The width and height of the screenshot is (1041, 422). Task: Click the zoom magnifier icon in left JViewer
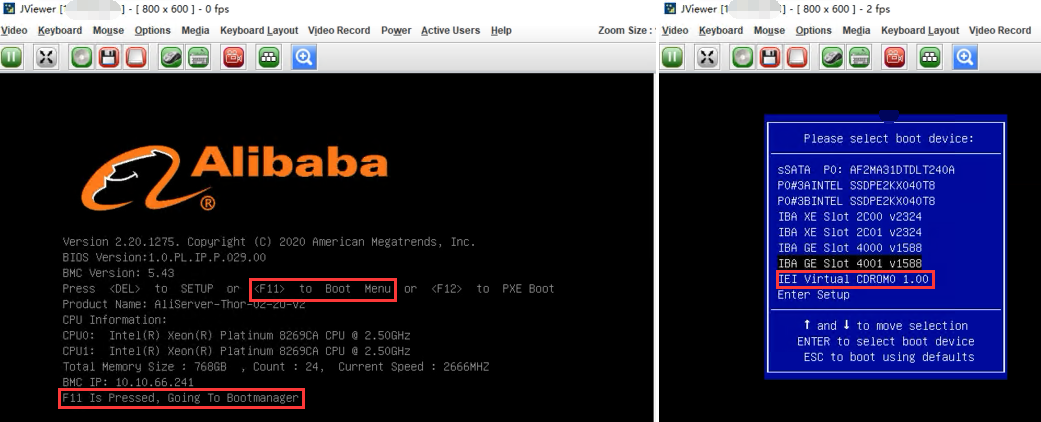tap(304, 58)
